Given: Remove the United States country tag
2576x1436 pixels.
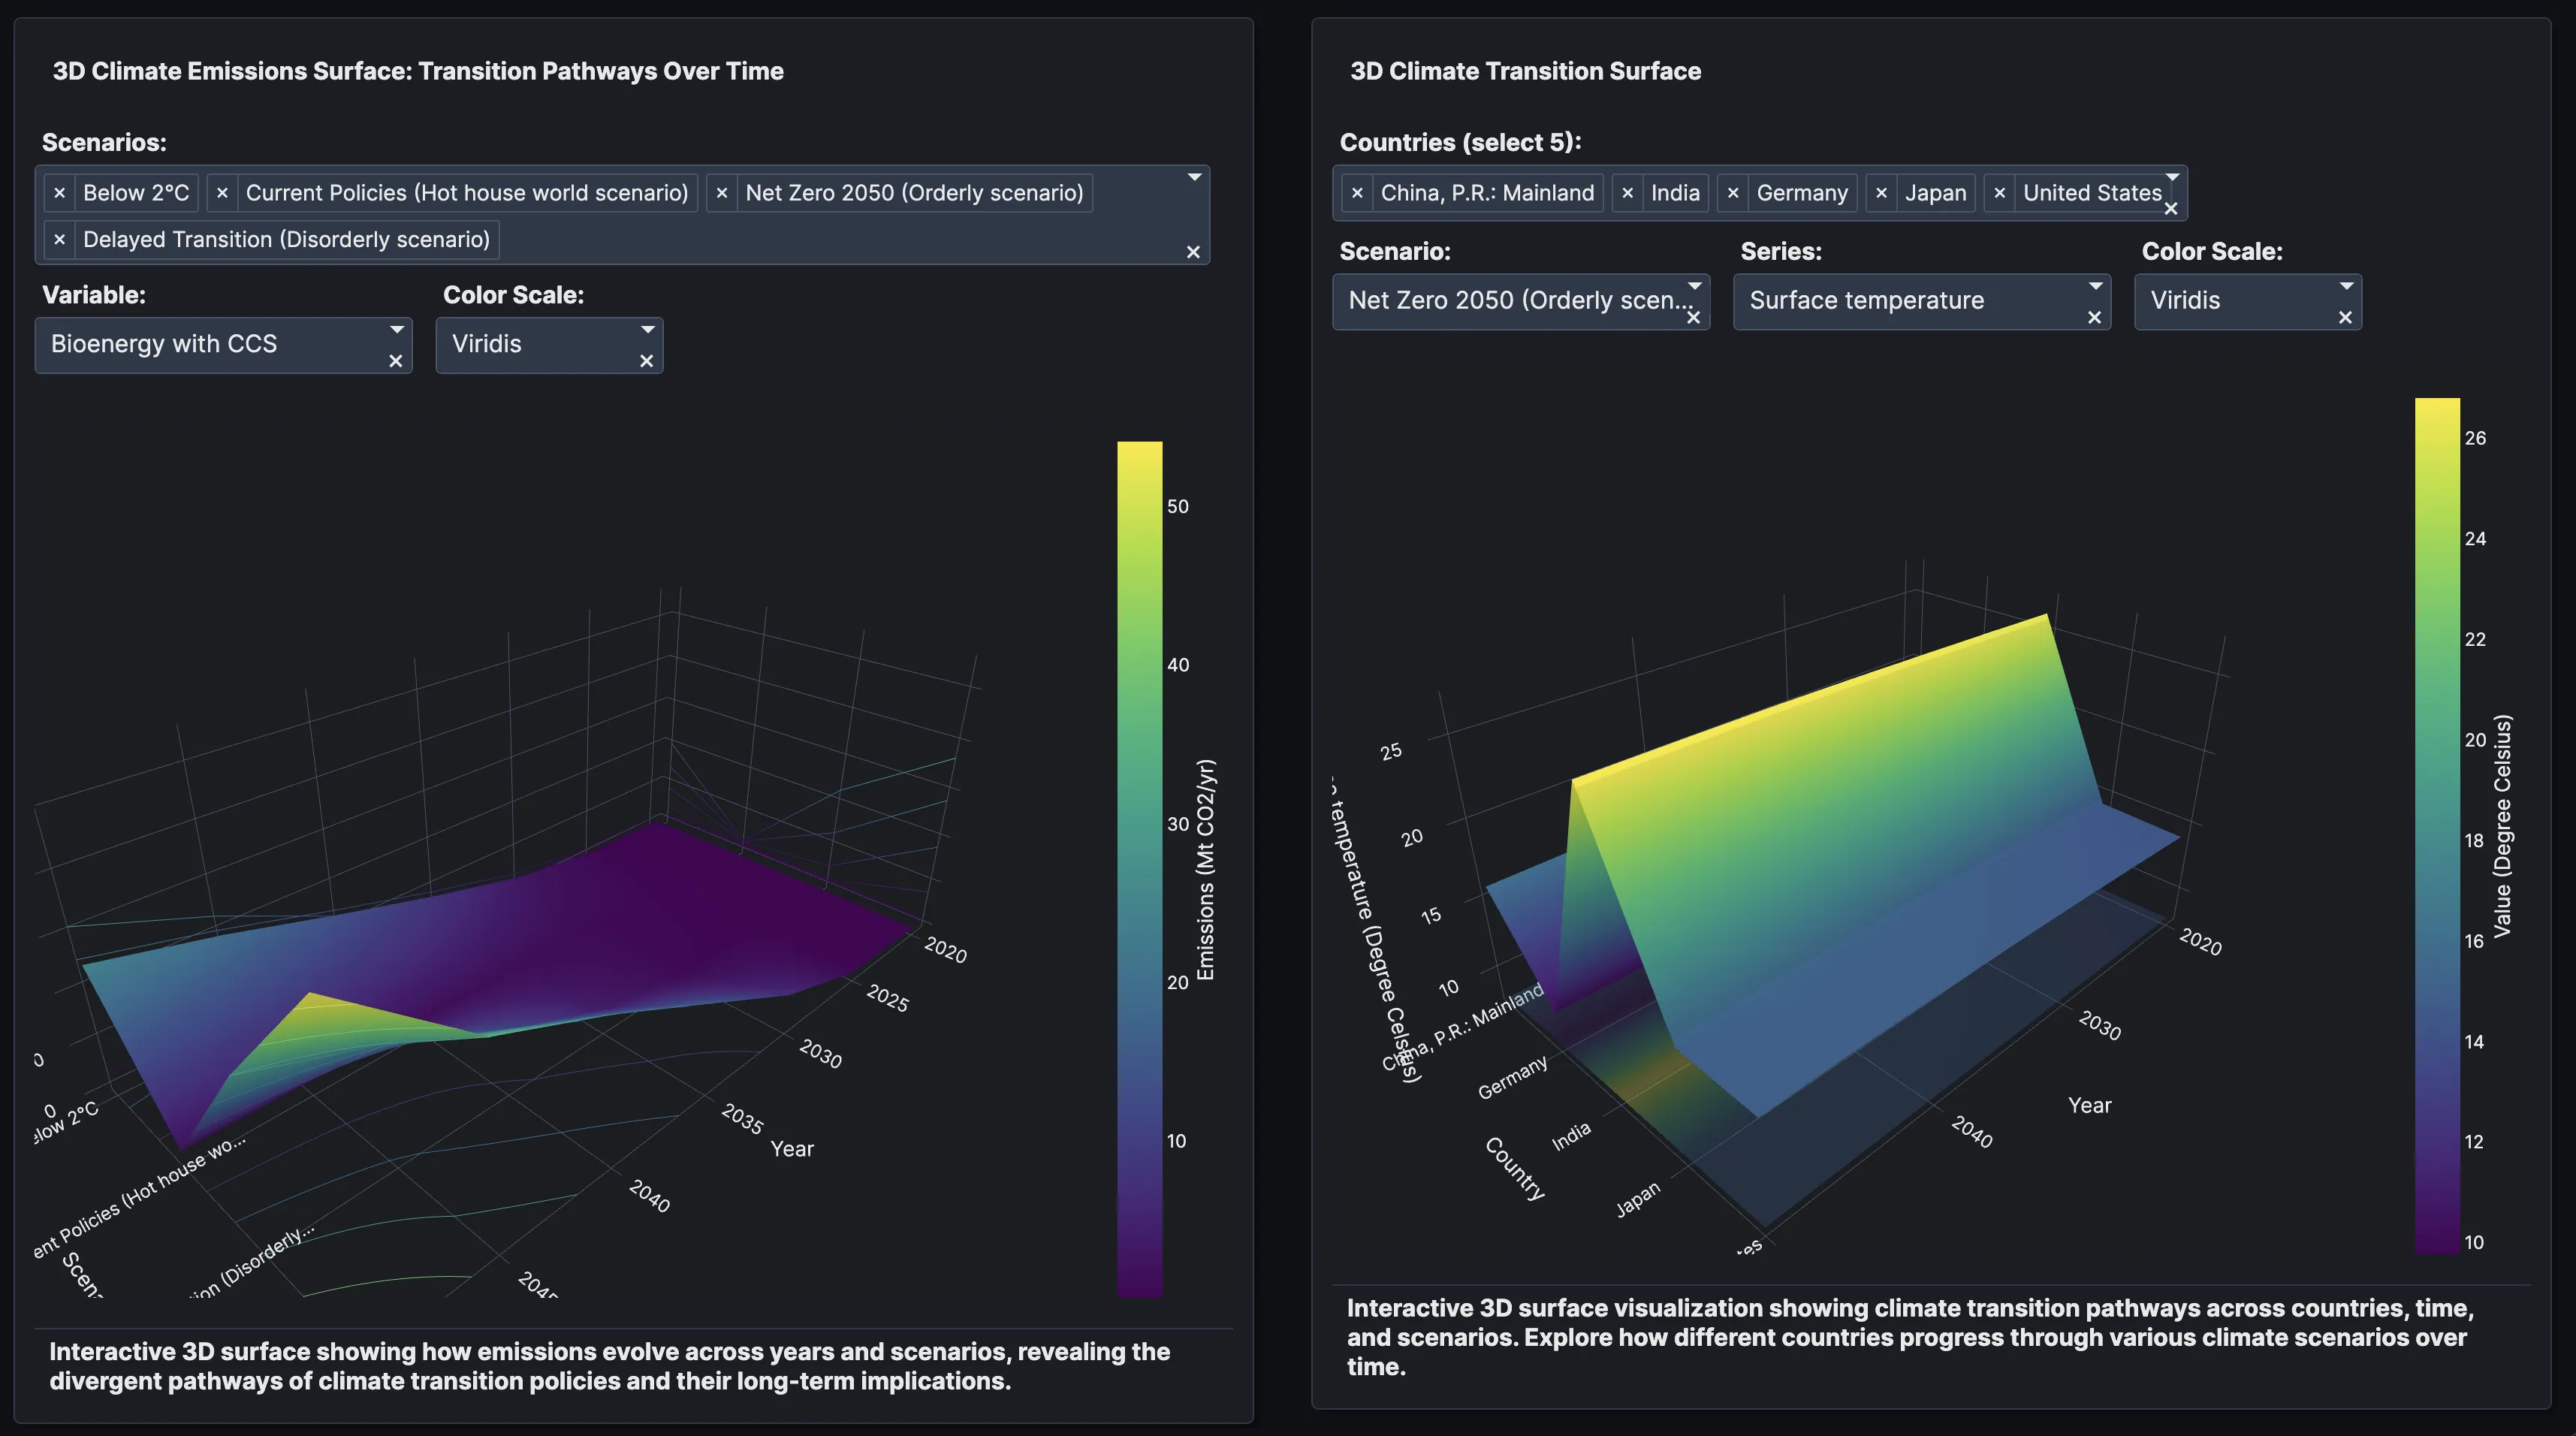Looking at the screenshot, I should pyautogui.click(x=2000, y=193).
